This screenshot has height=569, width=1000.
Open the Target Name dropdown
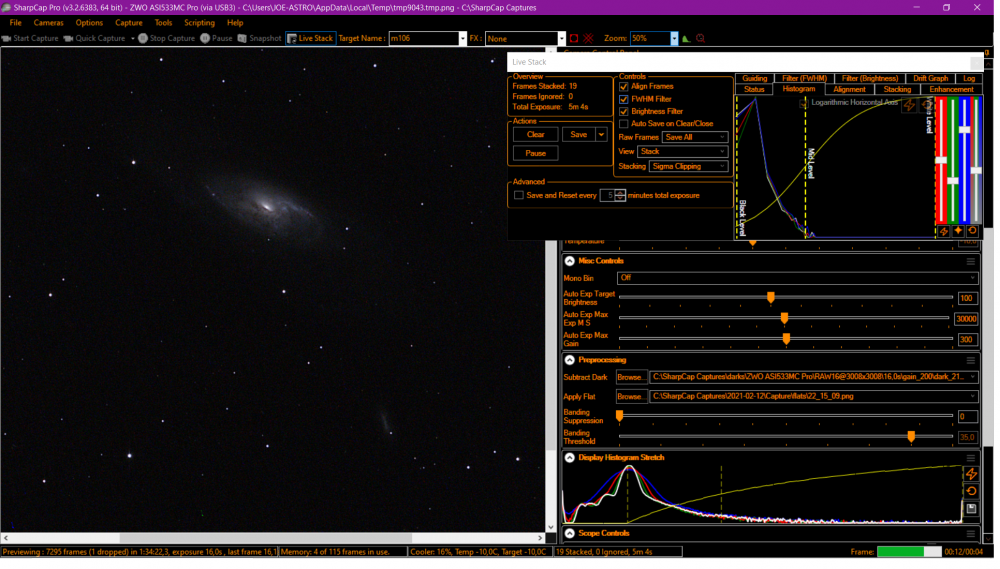coord(462,38)
